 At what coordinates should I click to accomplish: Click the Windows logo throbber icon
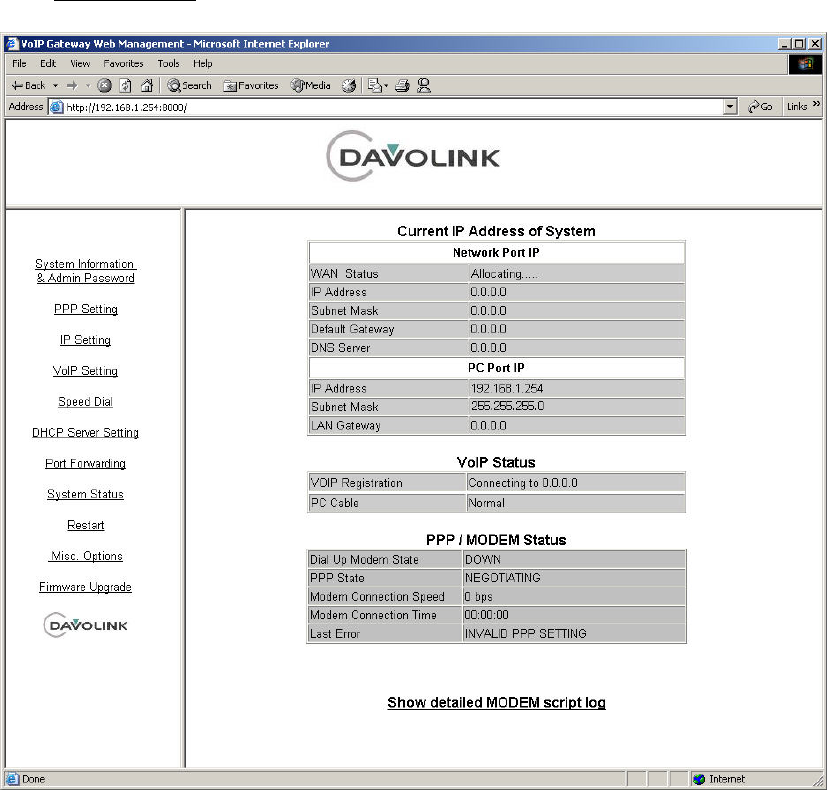tap(805, 64)
